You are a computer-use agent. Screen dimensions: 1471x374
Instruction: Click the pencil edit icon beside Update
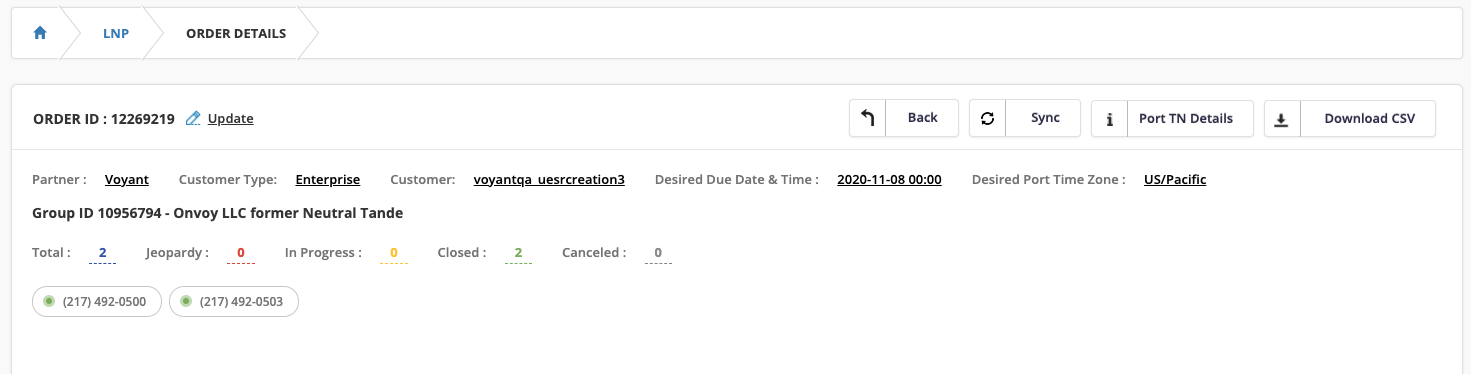pyautogui.click(x=193, y=118)
